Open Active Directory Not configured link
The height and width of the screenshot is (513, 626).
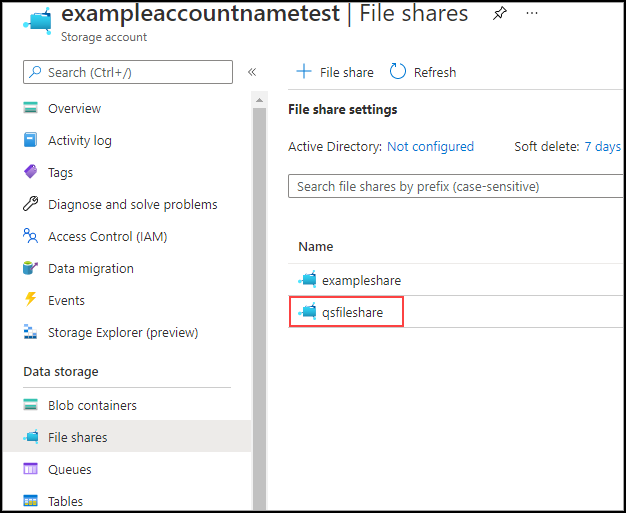[430, 147]
